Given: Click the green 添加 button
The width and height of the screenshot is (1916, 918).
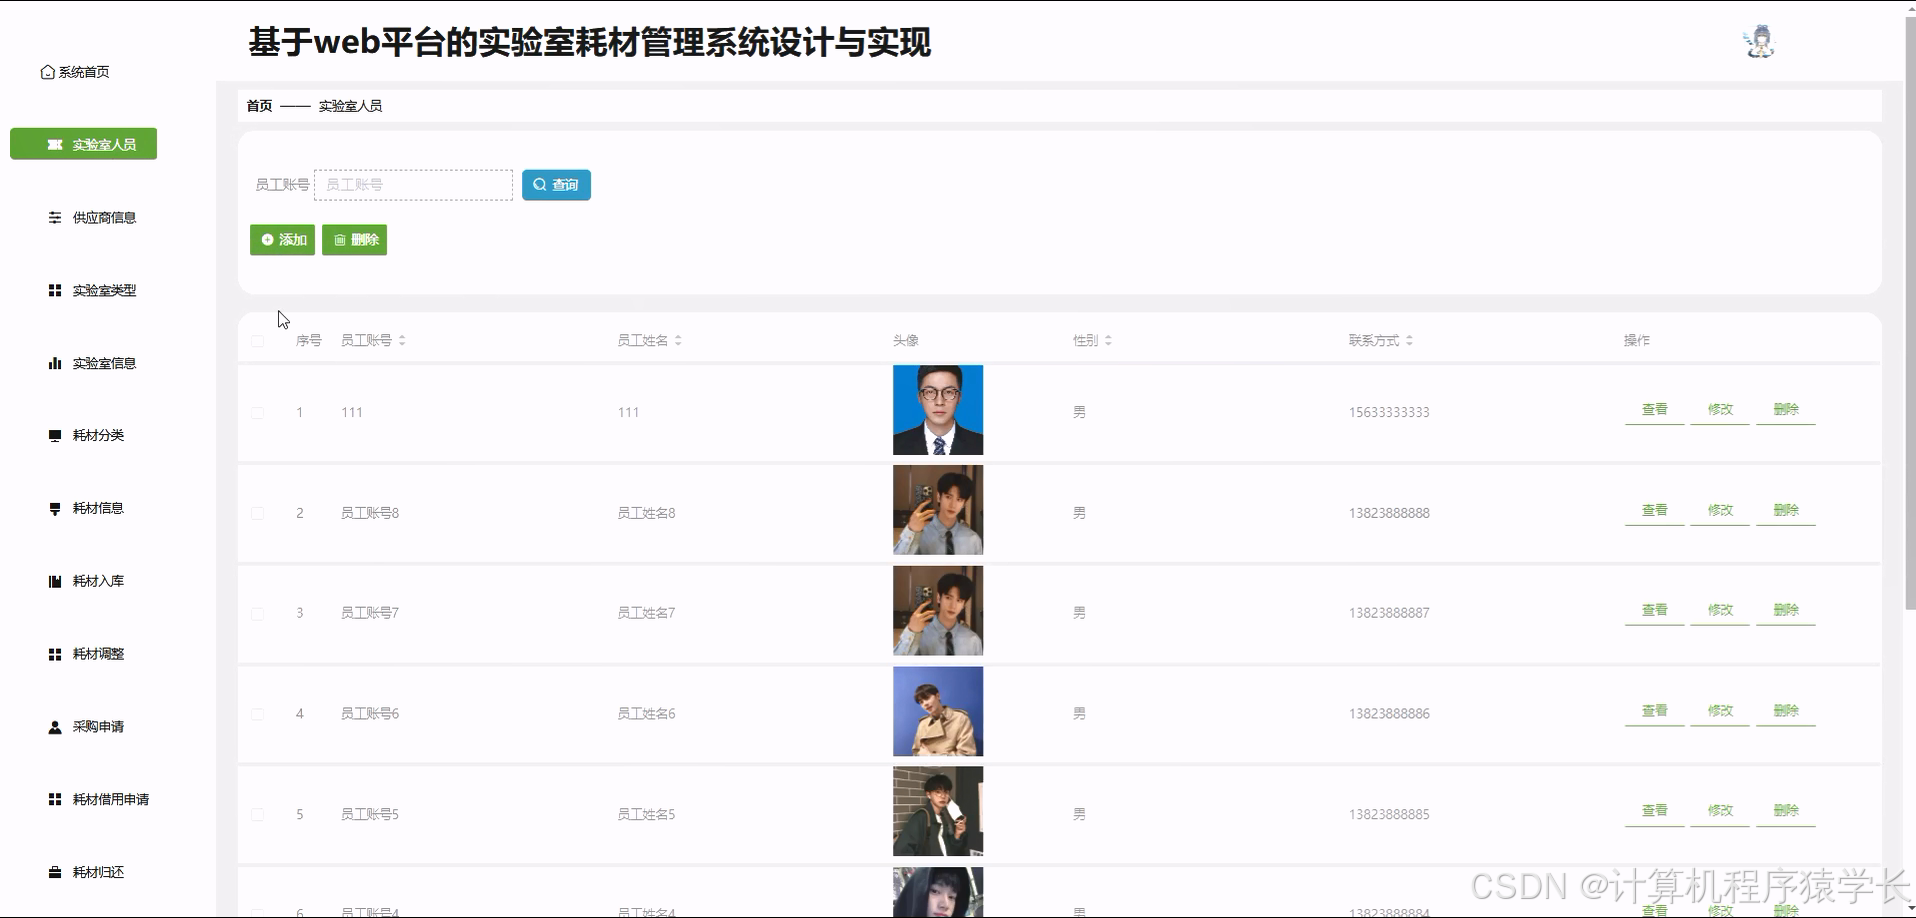Looking at the screenshot, I should pyautogui.click(x=282, y=240).
